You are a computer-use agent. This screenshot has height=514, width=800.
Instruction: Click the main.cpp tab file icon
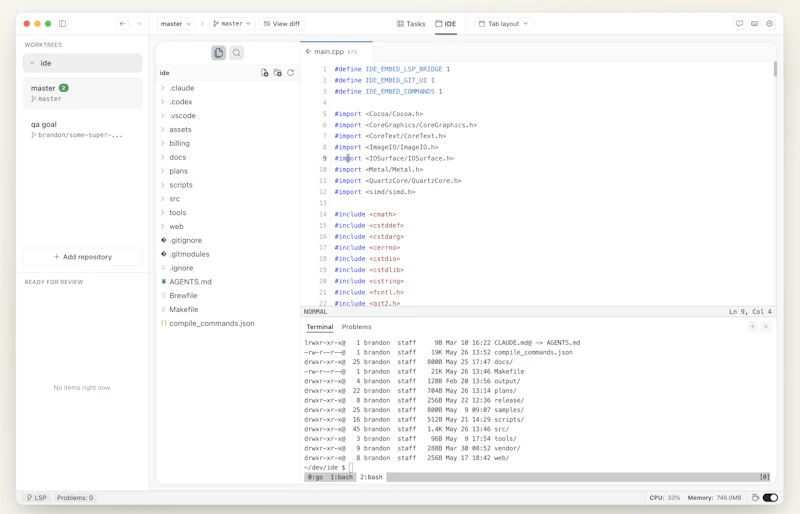click(308, 52)
